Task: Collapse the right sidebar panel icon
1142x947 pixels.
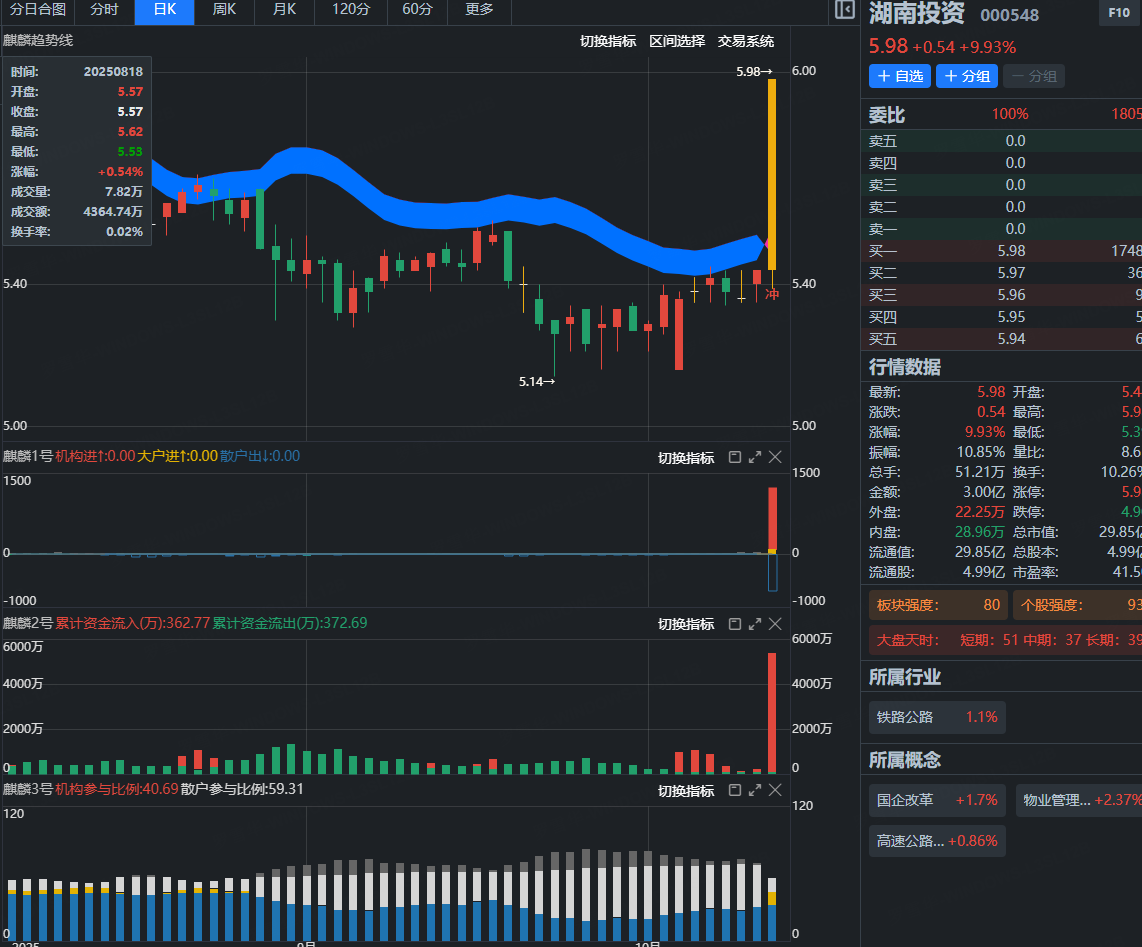Action: (844, 11)
